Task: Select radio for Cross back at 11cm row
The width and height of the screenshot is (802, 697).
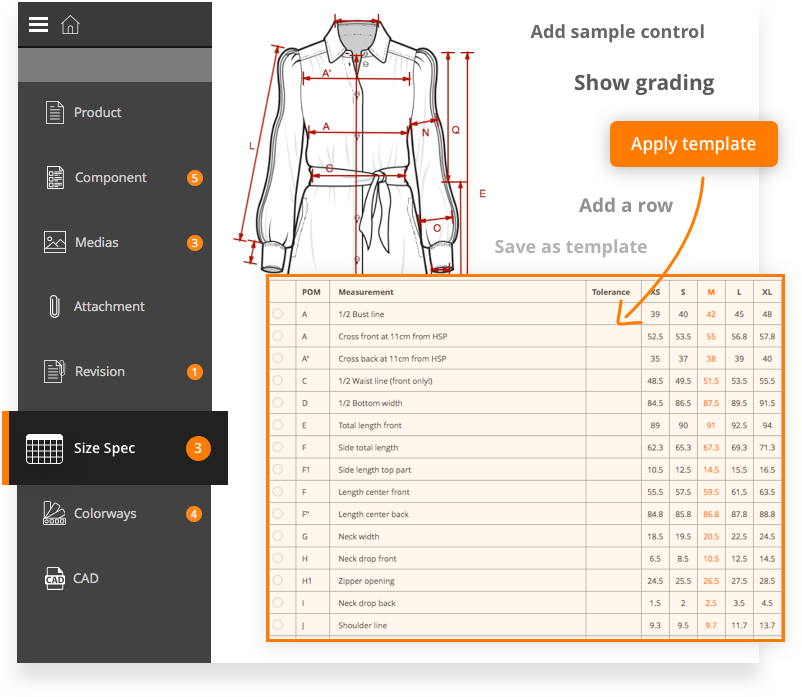Action: 278,358
